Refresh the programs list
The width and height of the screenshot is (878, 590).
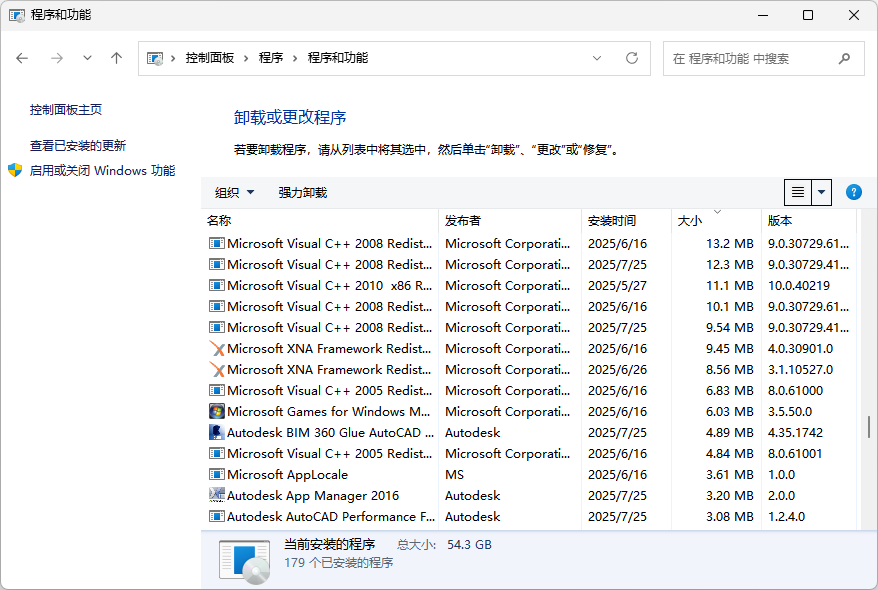pos(632,58)
